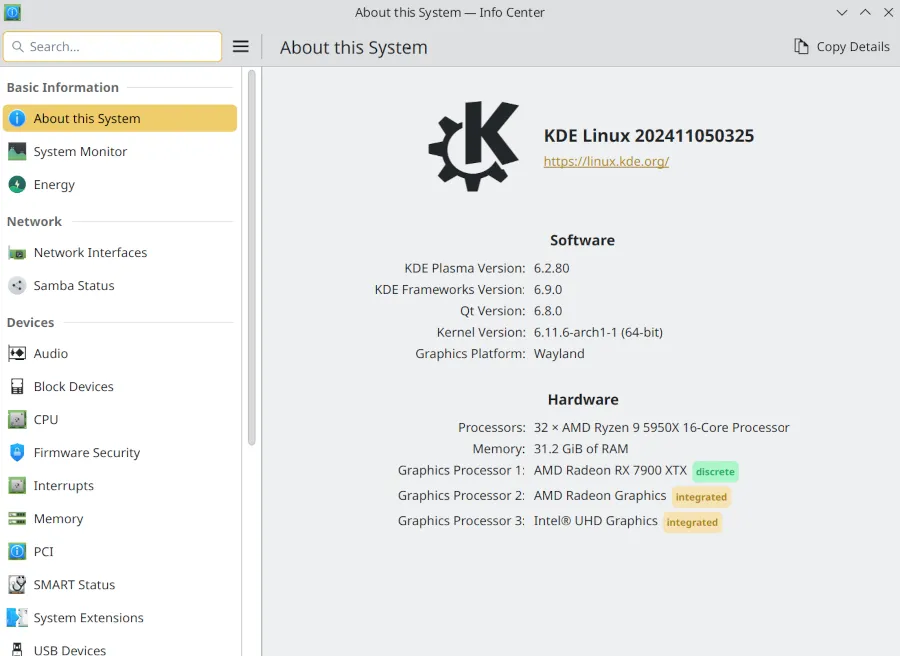Open the Network Interfaces page

click(120, 253)
